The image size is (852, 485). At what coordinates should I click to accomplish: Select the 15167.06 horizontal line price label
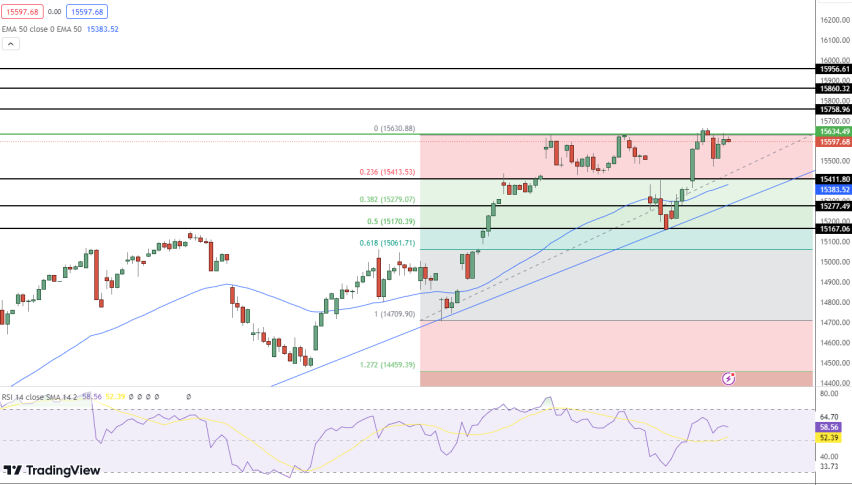[834, 229]
